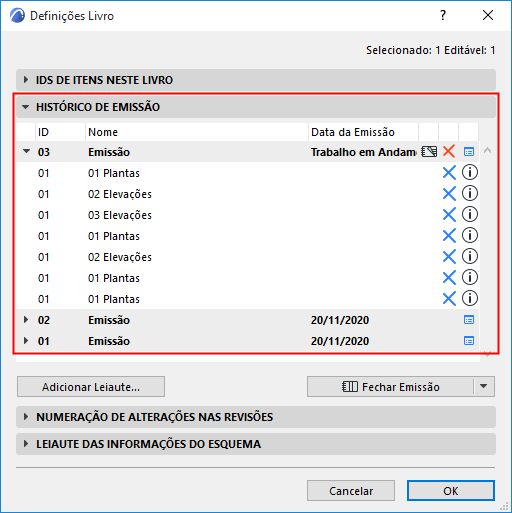Image resolution: width=512 pixels, height=513 pixels.
Task: Click the issue list scroll up arrow
Action: coord(487,151)
